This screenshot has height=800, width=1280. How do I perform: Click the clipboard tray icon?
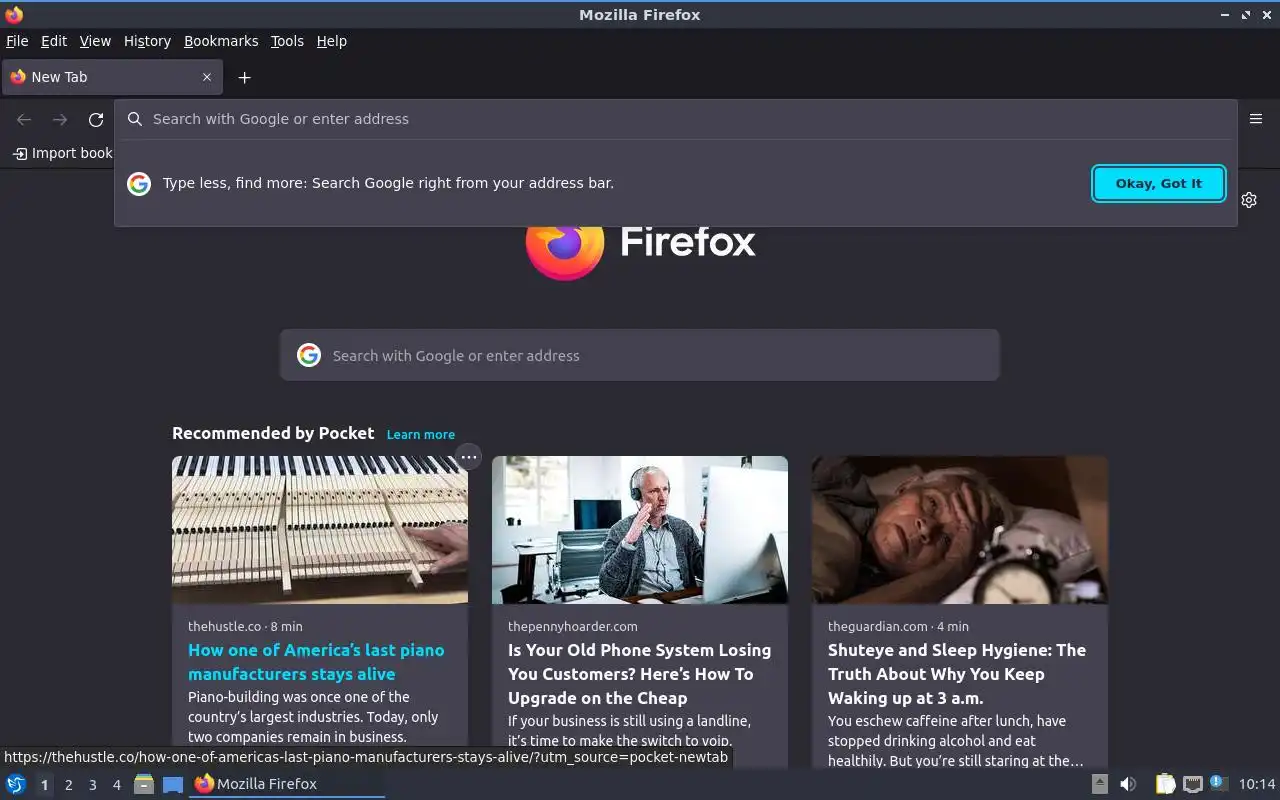coord(1165,784)
